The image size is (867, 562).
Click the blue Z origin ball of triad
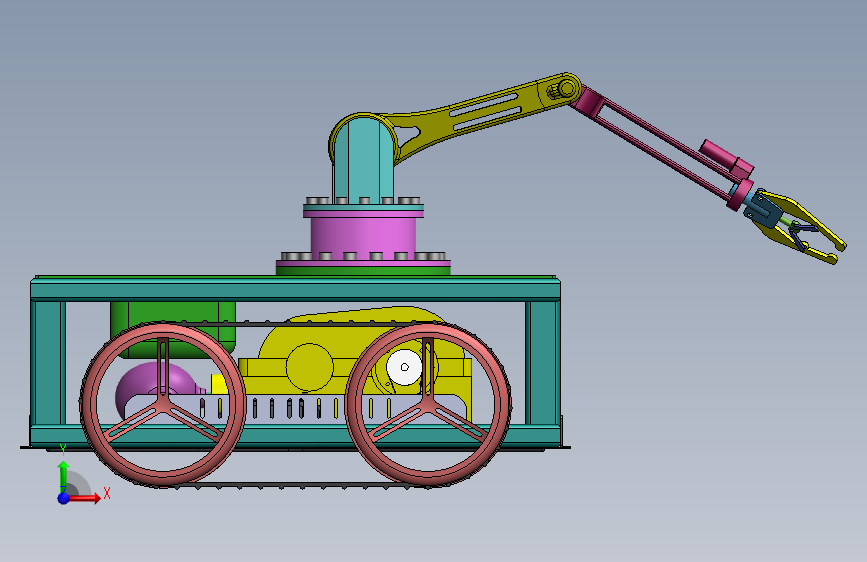64,498
